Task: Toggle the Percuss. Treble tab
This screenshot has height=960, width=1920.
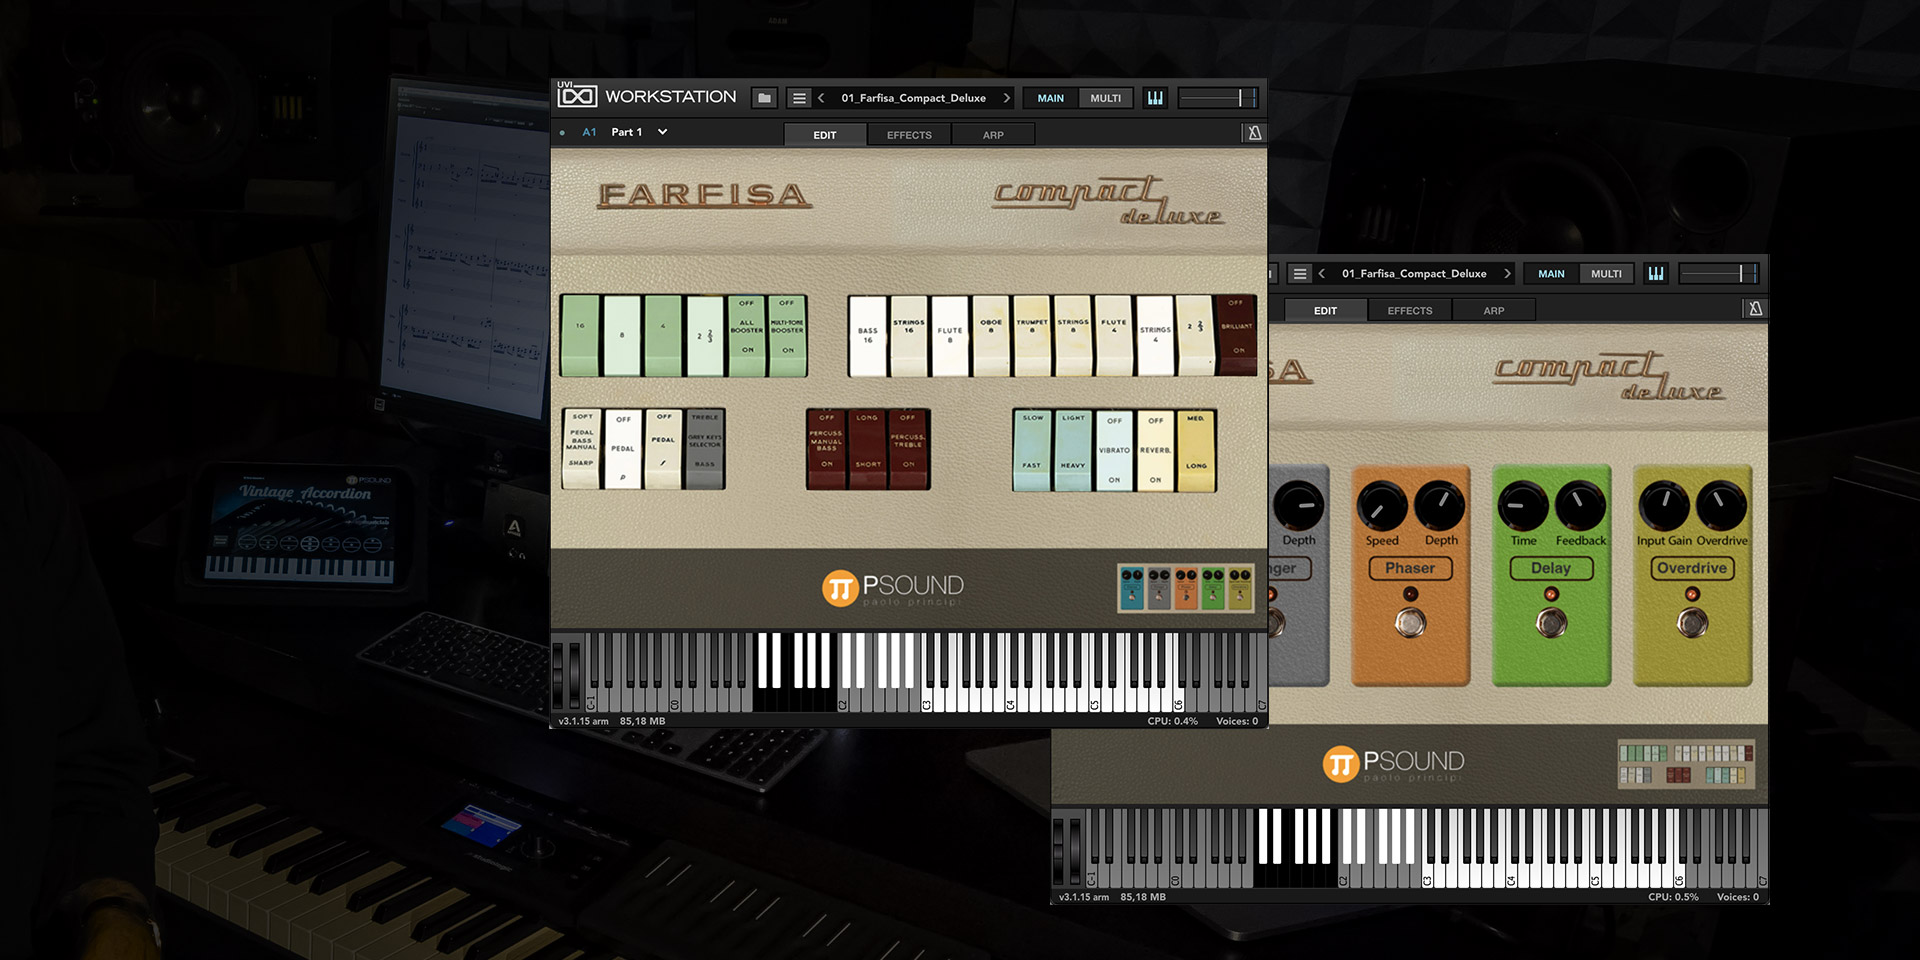Action: coord(908,449)
